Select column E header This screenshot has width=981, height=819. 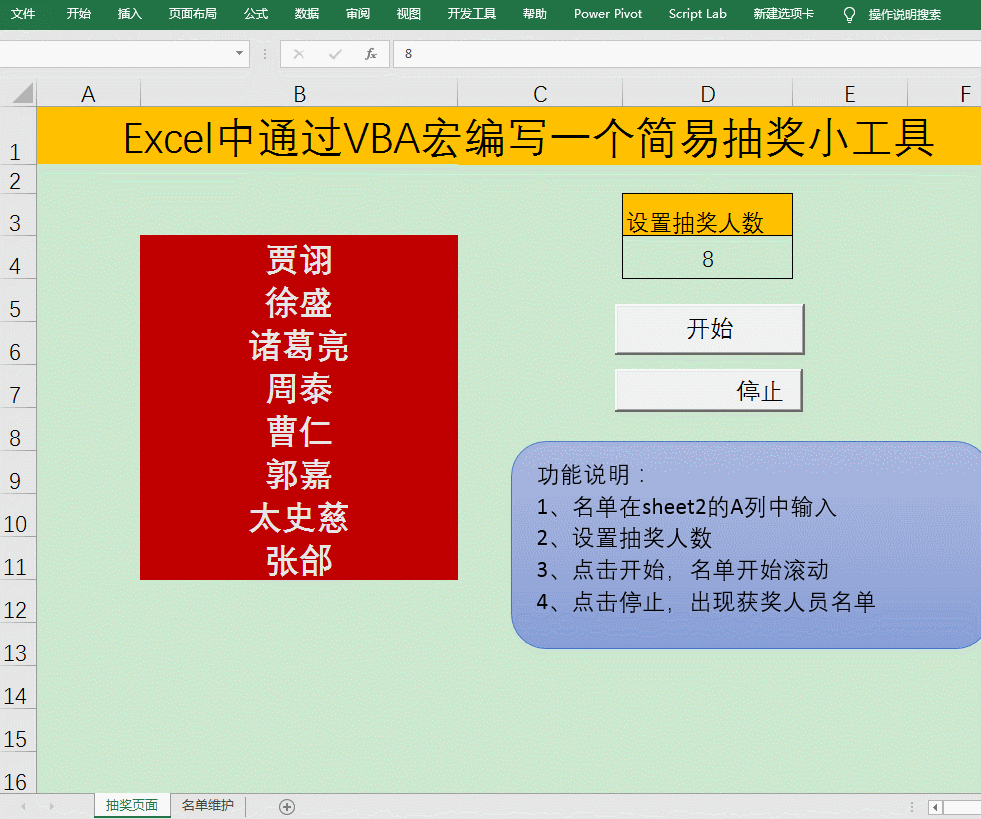click(x=850, y=94)
